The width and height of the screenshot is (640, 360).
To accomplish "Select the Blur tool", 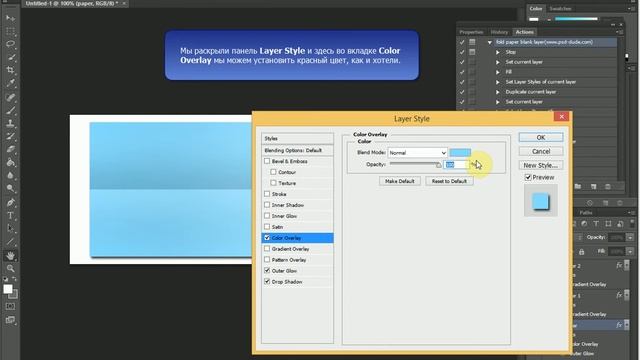I will [x=10, y=176].
